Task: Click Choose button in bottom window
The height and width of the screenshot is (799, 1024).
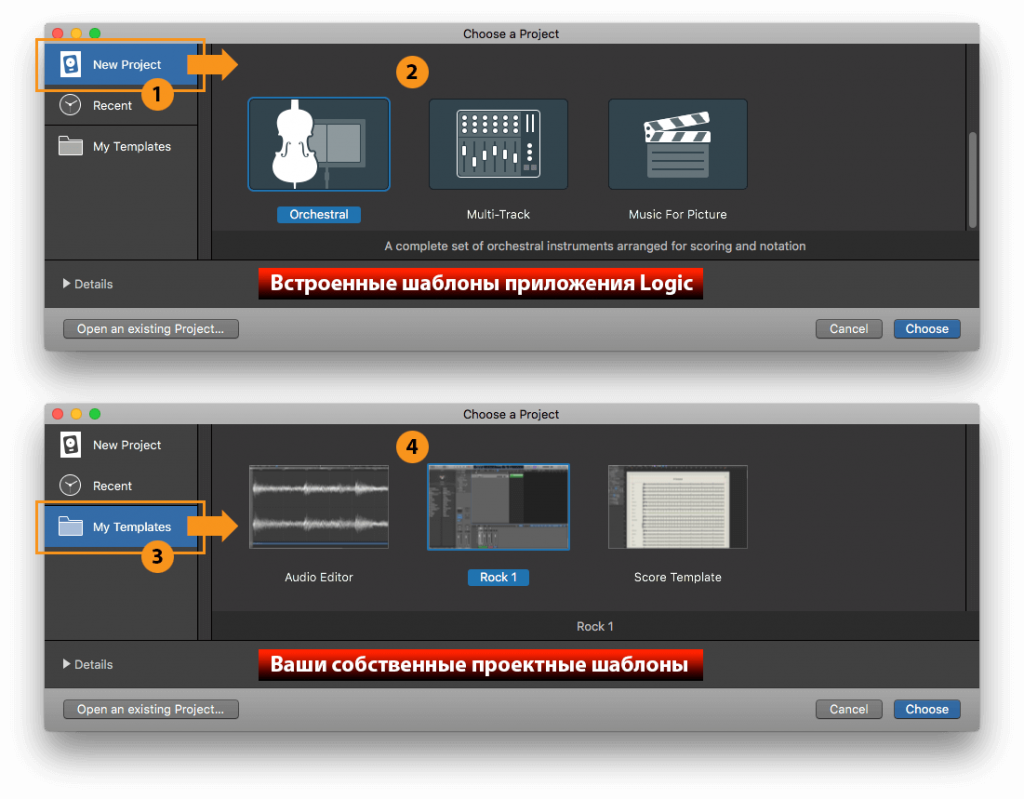Action: pos(927,709)
